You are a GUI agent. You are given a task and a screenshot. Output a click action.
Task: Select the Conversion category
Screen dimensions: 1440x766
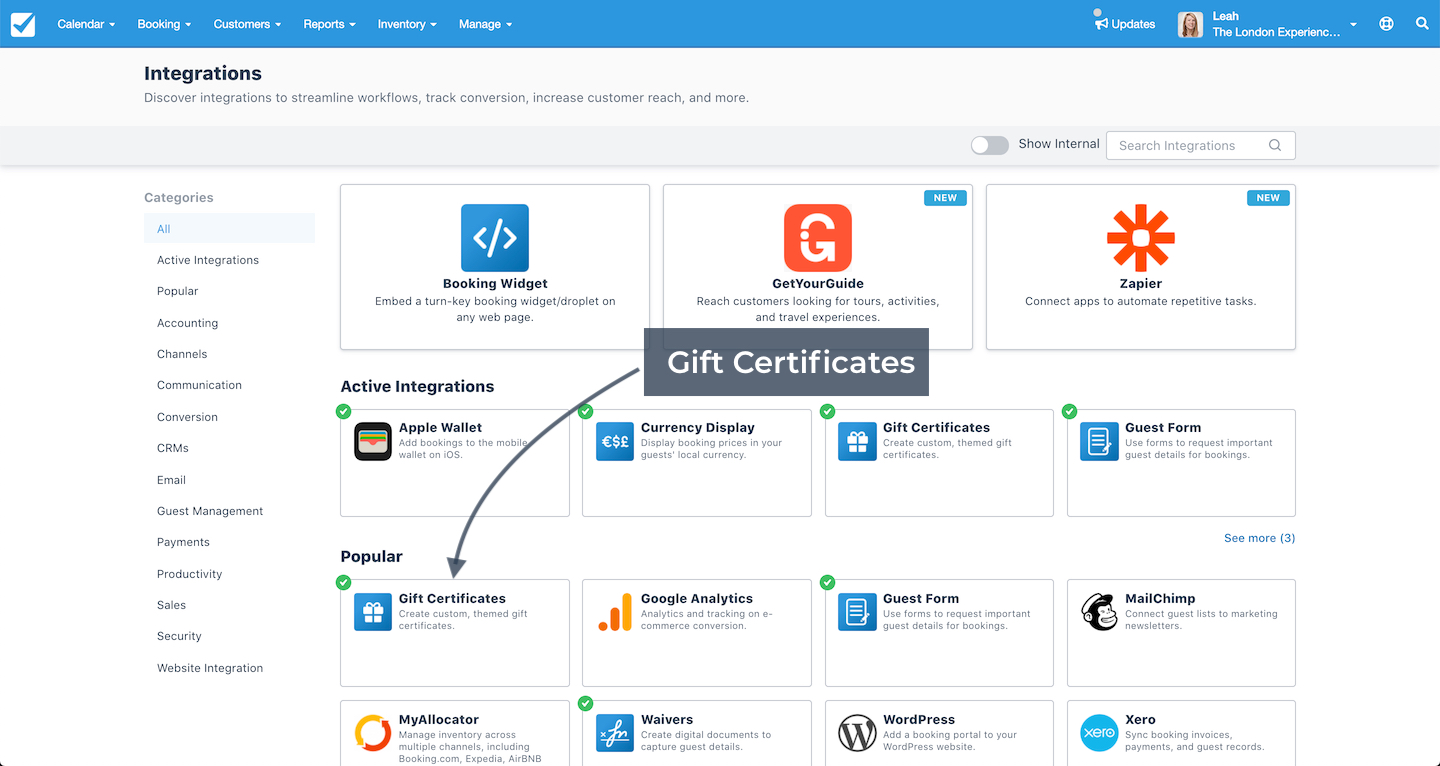pyautogui.click(x=187, y=417)
